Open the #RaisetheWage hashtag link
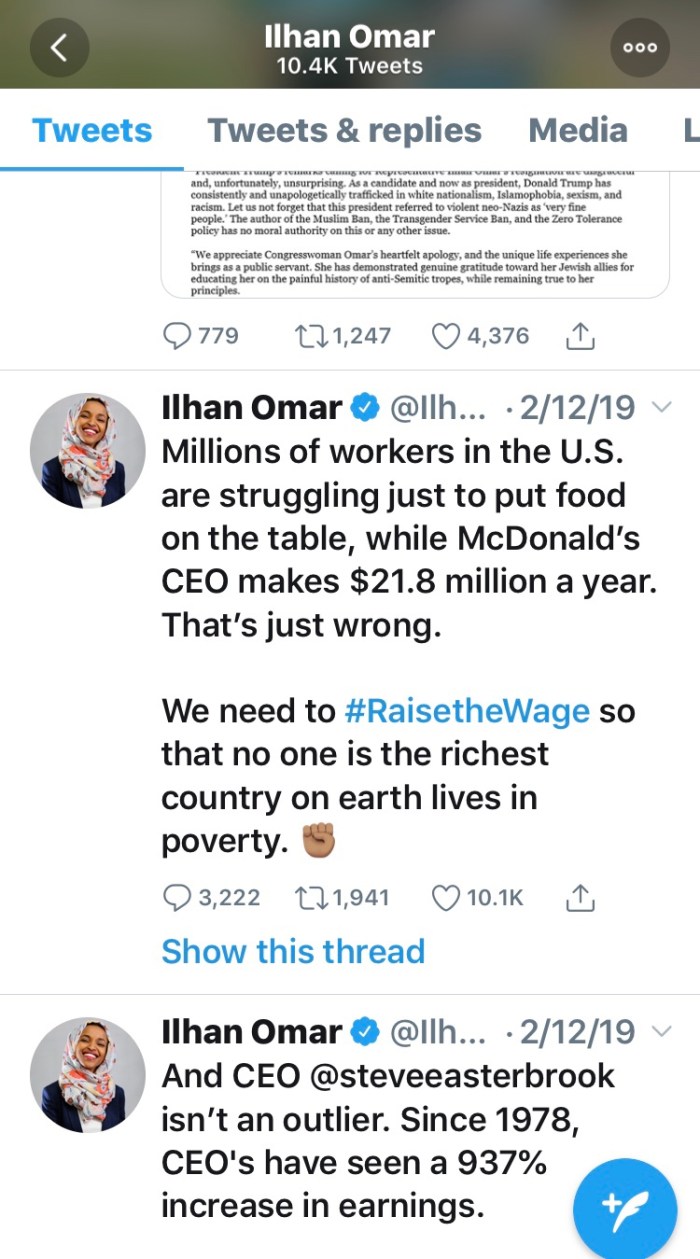The height and width of the screenshot is (1259, 700). point(466,712)
